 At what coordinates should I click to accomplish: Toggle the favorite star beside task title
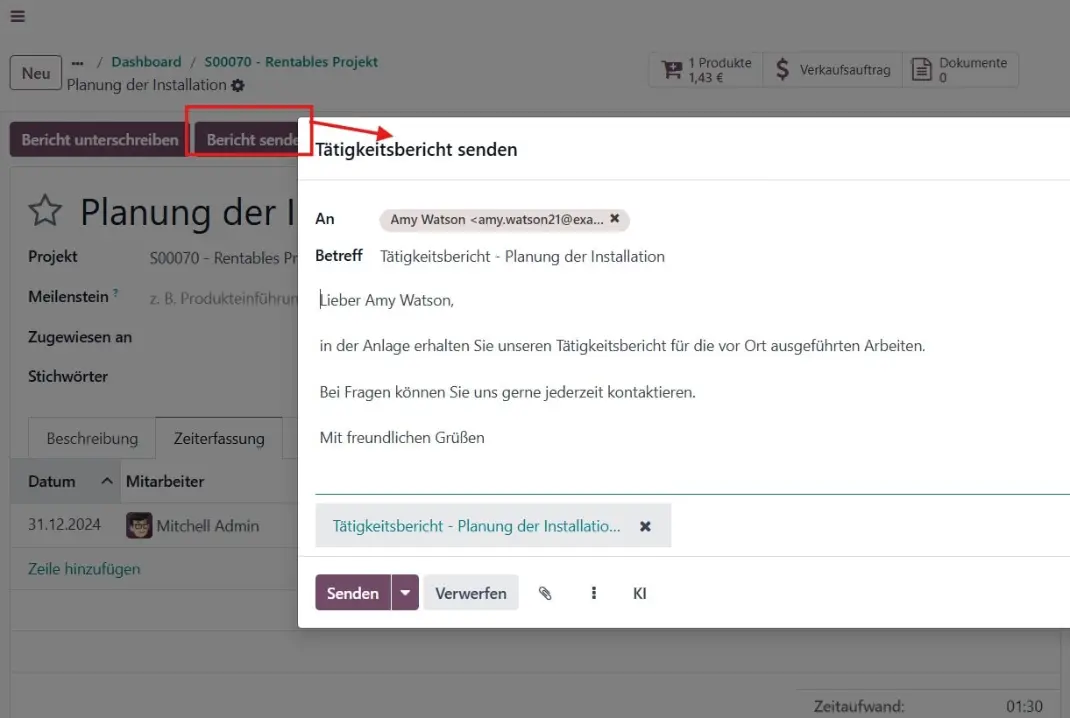pos(45,211)
